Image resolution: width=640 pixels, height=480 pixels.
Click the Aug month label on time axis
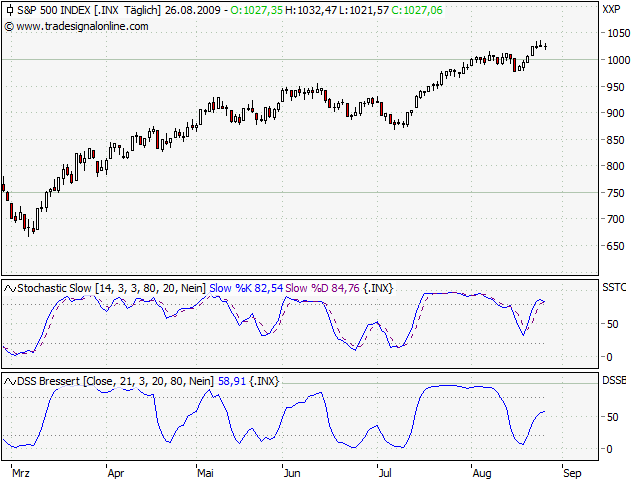[x=482, y=473]
